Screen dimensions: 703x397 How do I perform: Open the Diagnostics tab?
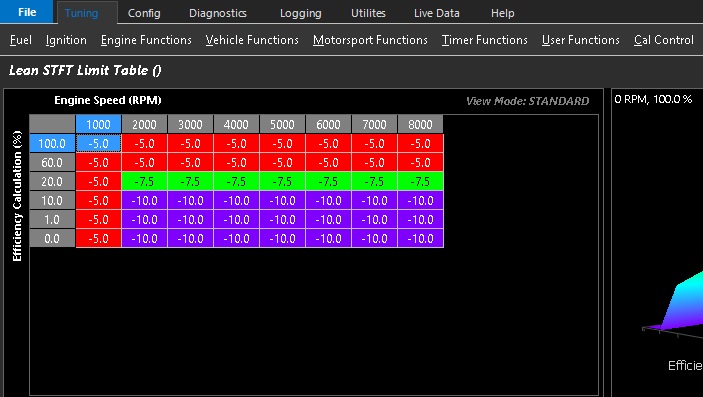[217, 13]
